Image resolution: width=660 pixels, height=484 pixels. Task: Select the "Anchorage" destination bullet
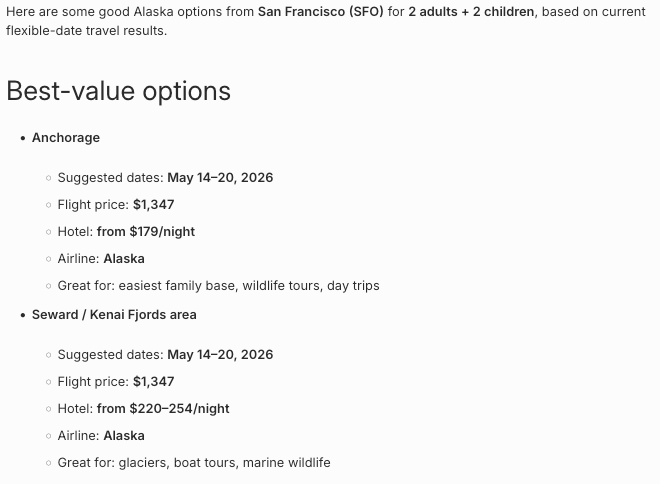[66, 138]
